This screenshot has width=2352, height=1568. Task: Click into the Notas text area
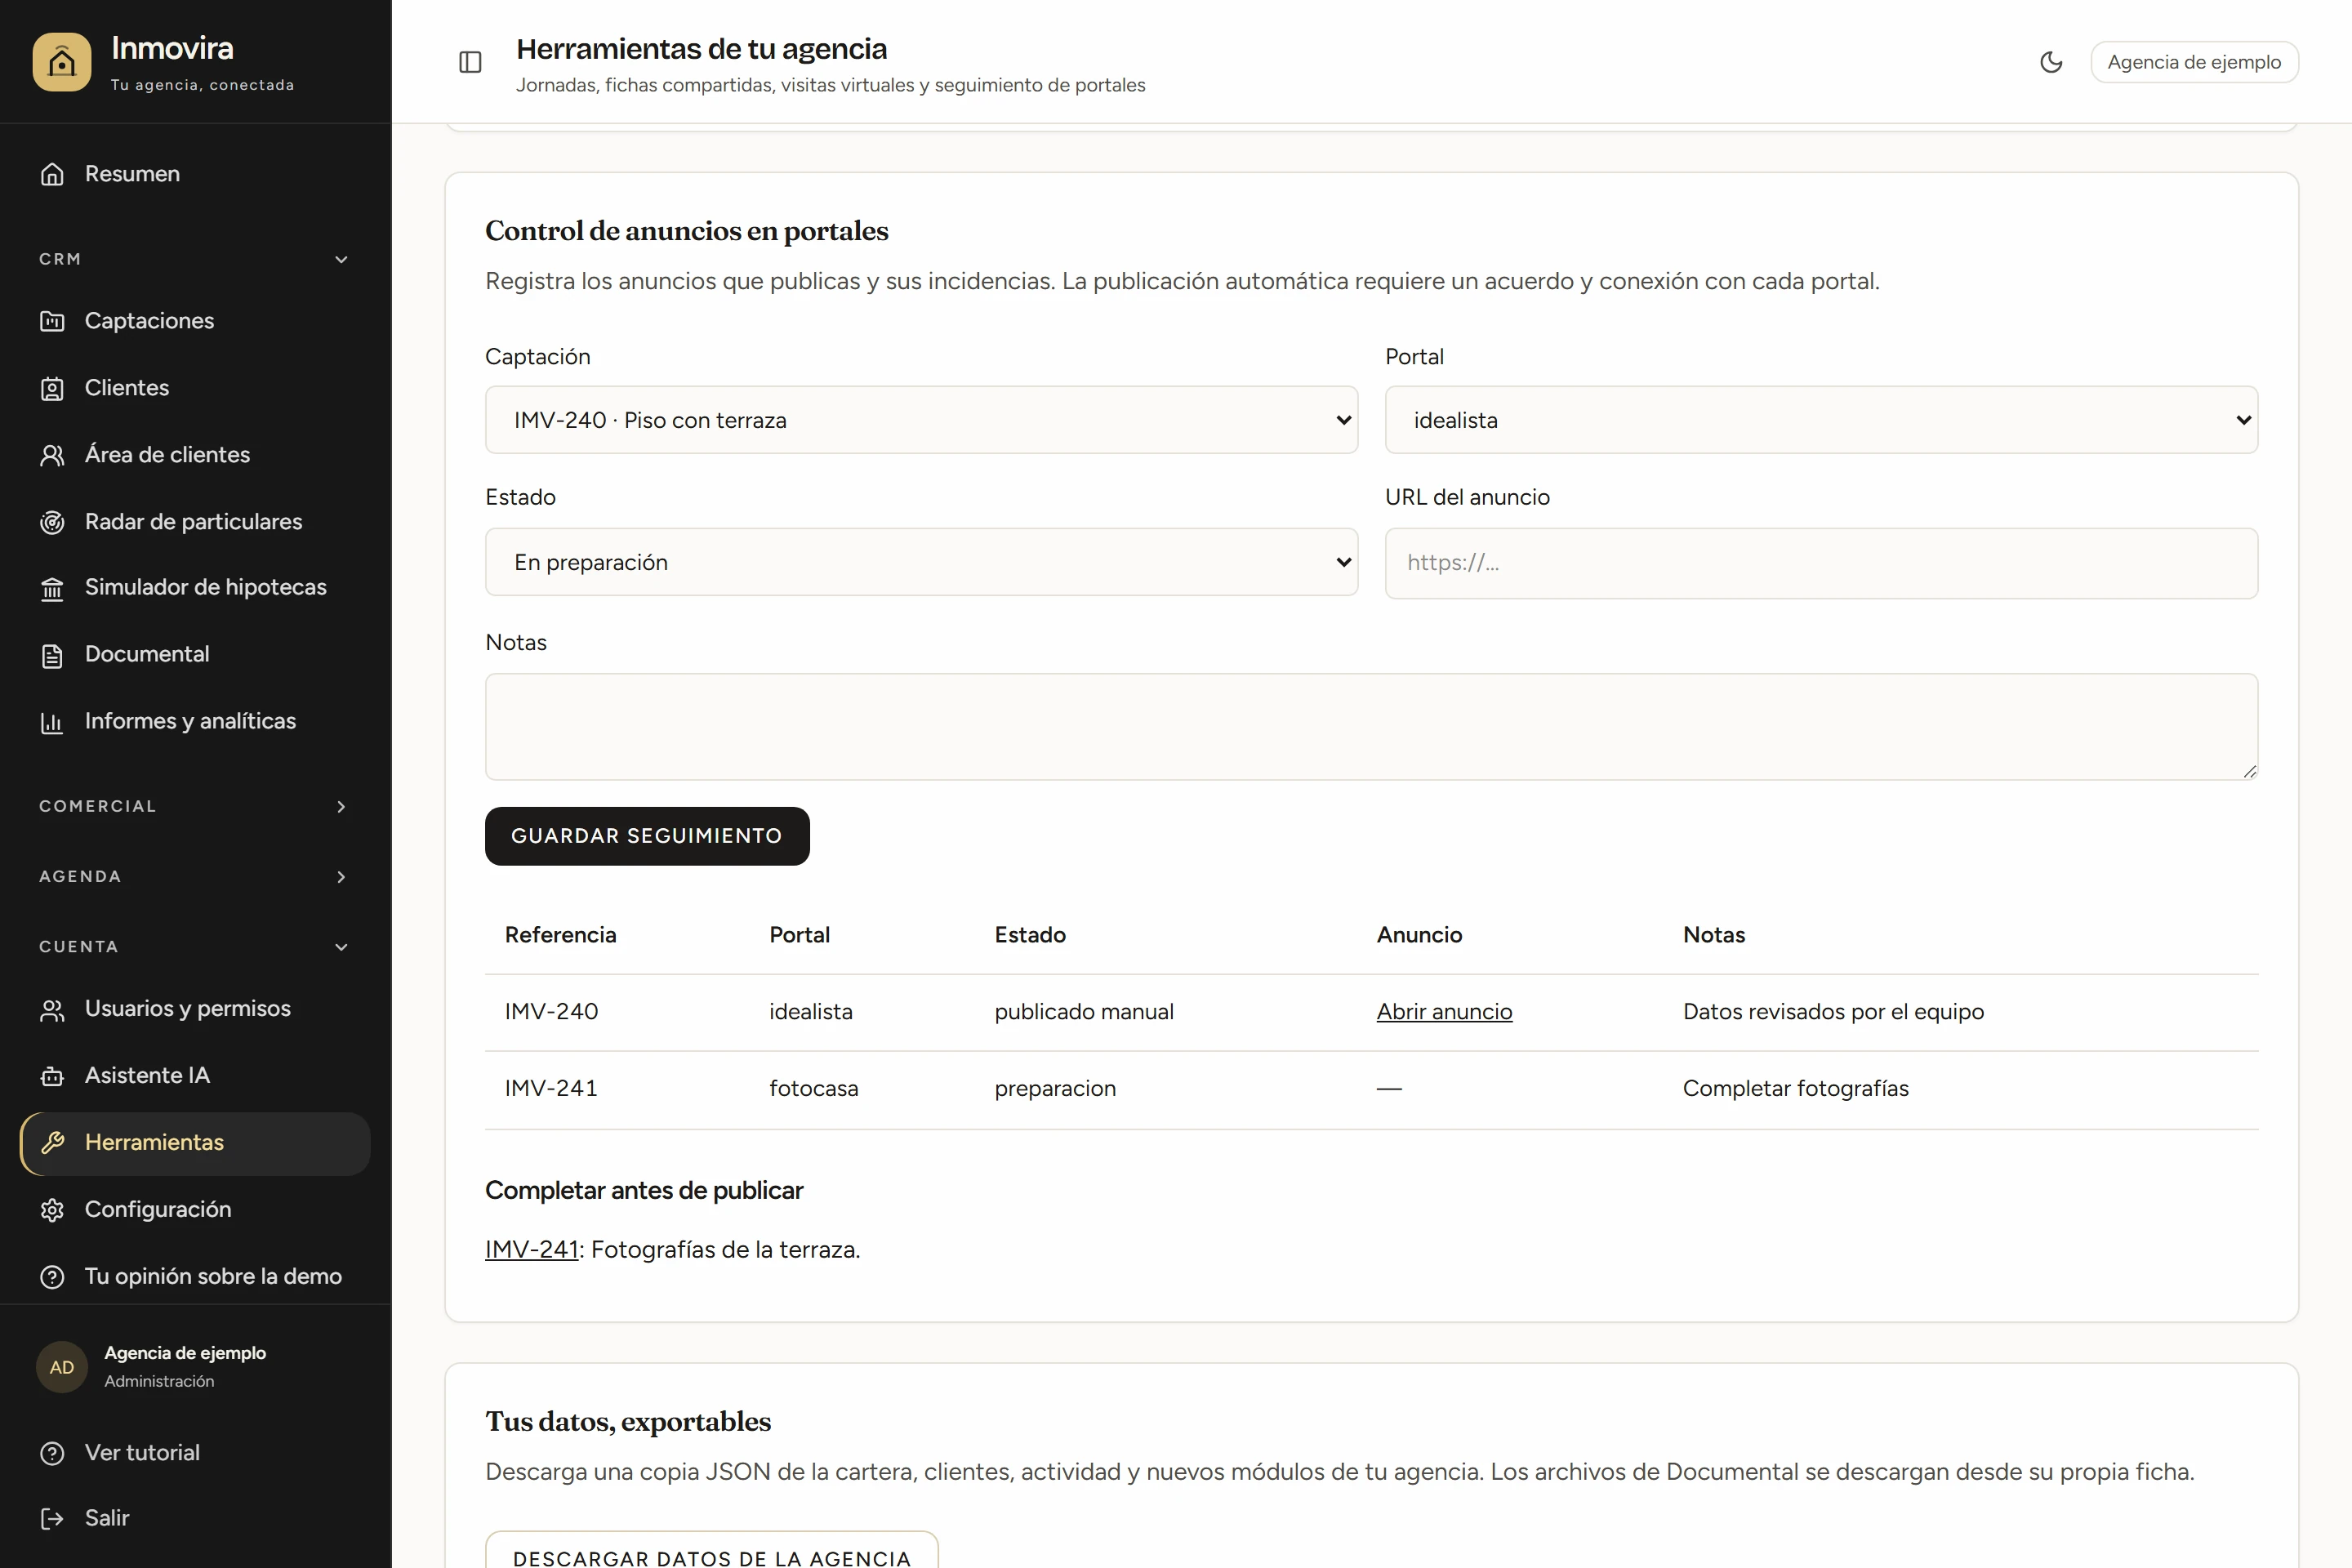coord(1371,727)
